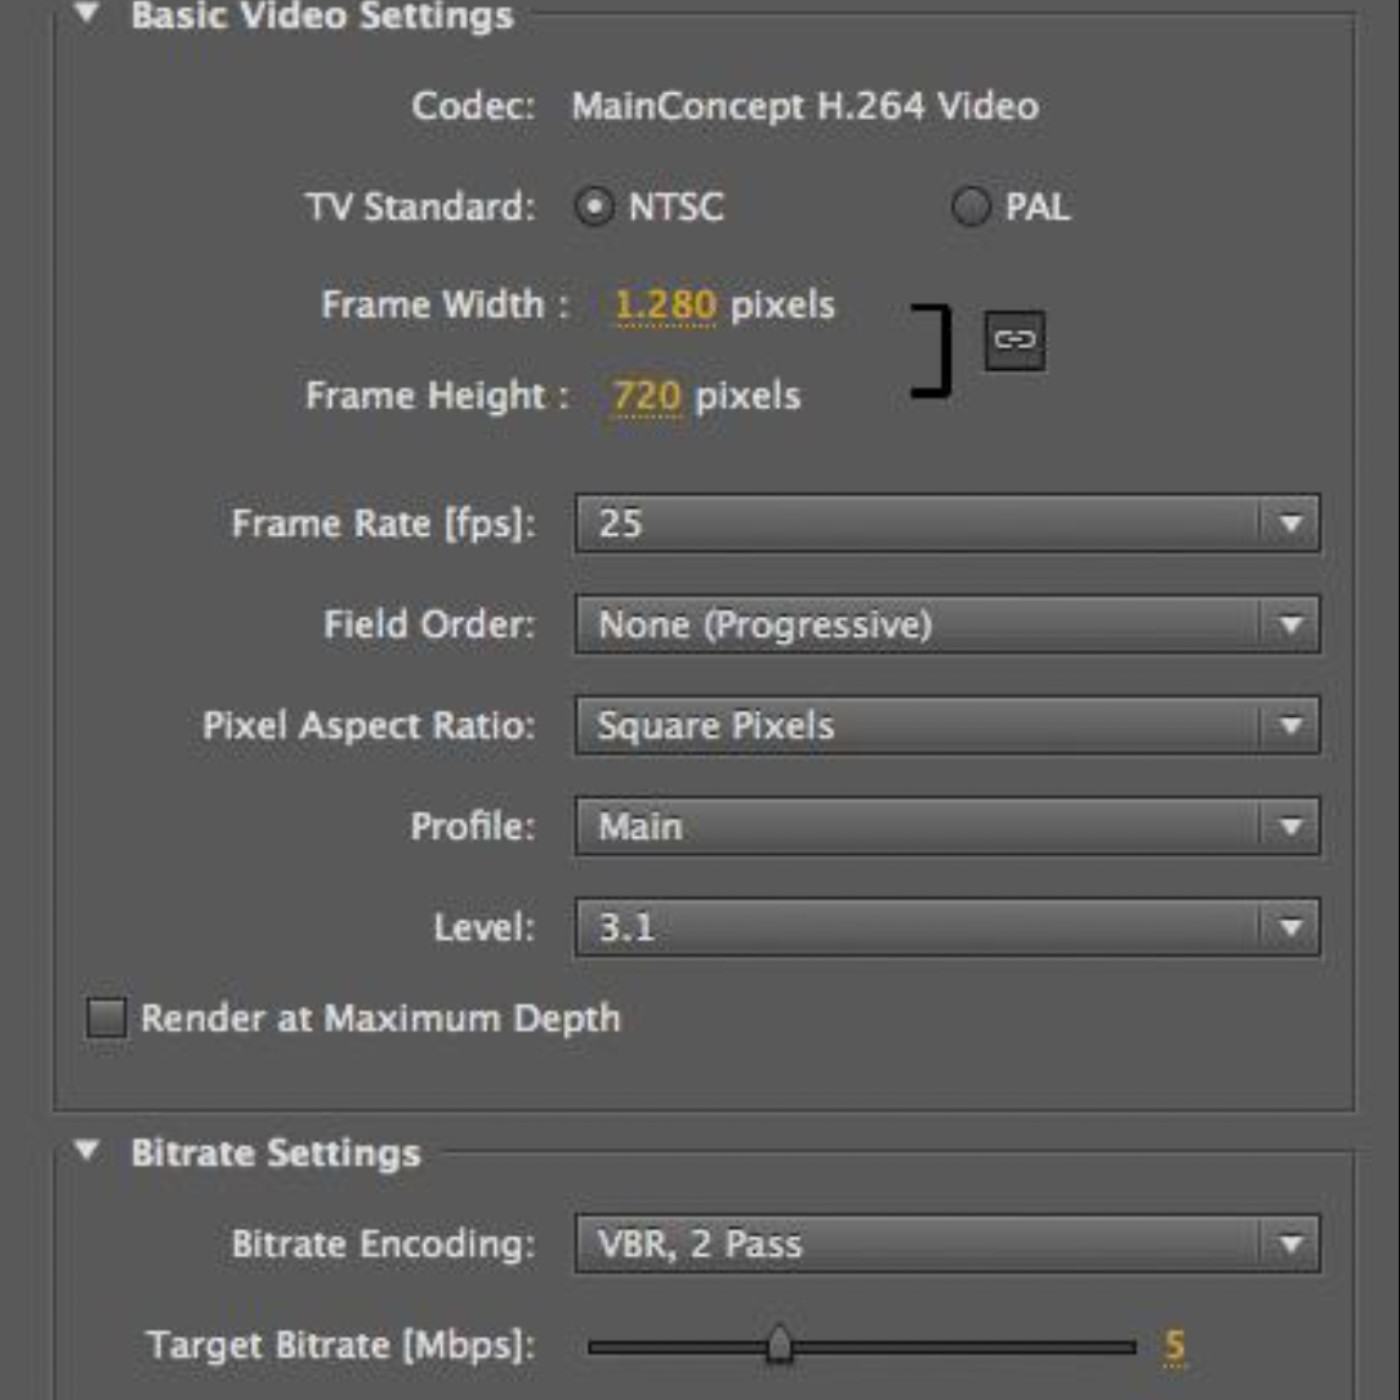
Task: Collapse the Basic Video Settings section
Action: click(87, 14)
